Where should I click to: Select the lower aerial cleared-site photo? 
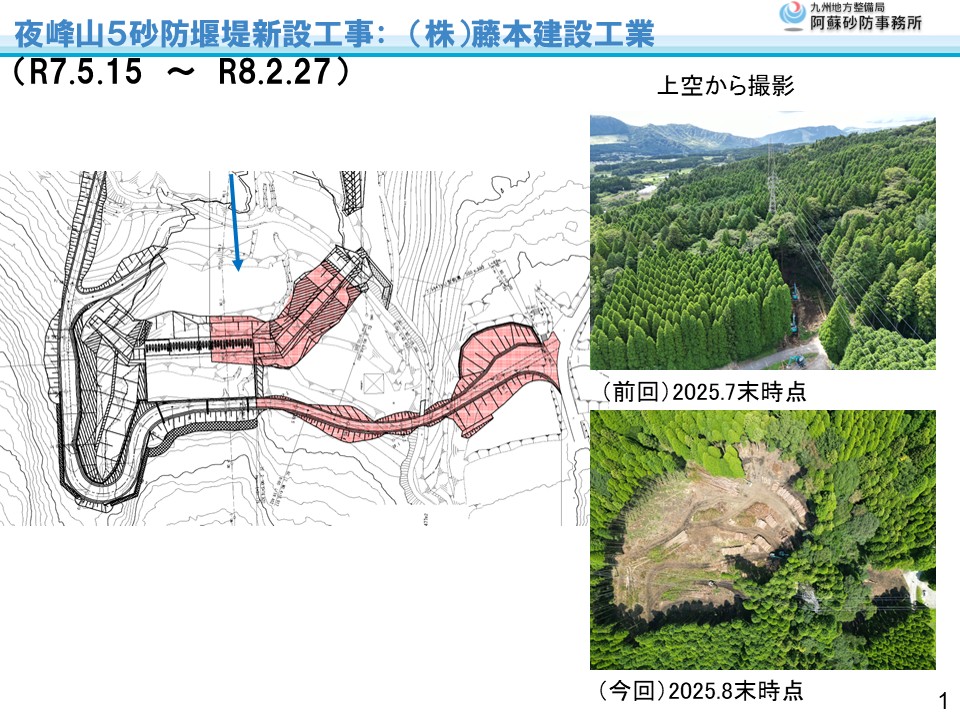pos(762,539)
